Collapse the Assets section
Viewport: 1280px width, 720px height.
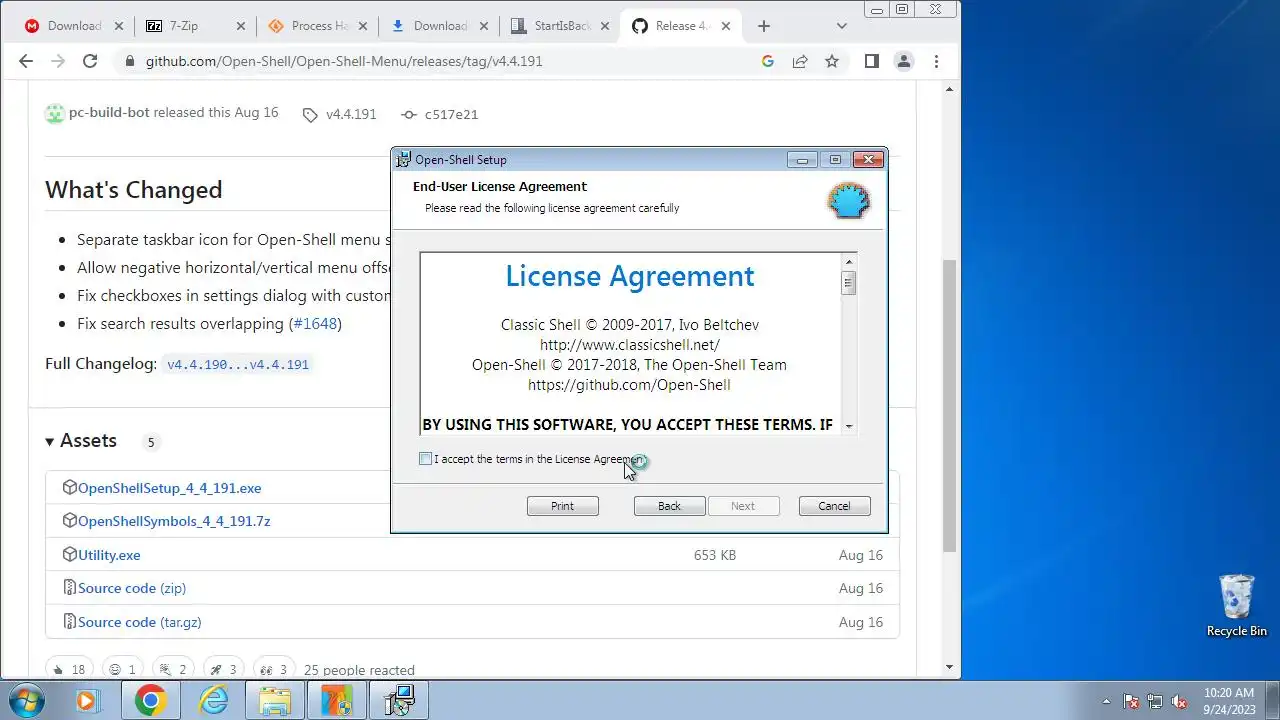(x=81, y=441)
